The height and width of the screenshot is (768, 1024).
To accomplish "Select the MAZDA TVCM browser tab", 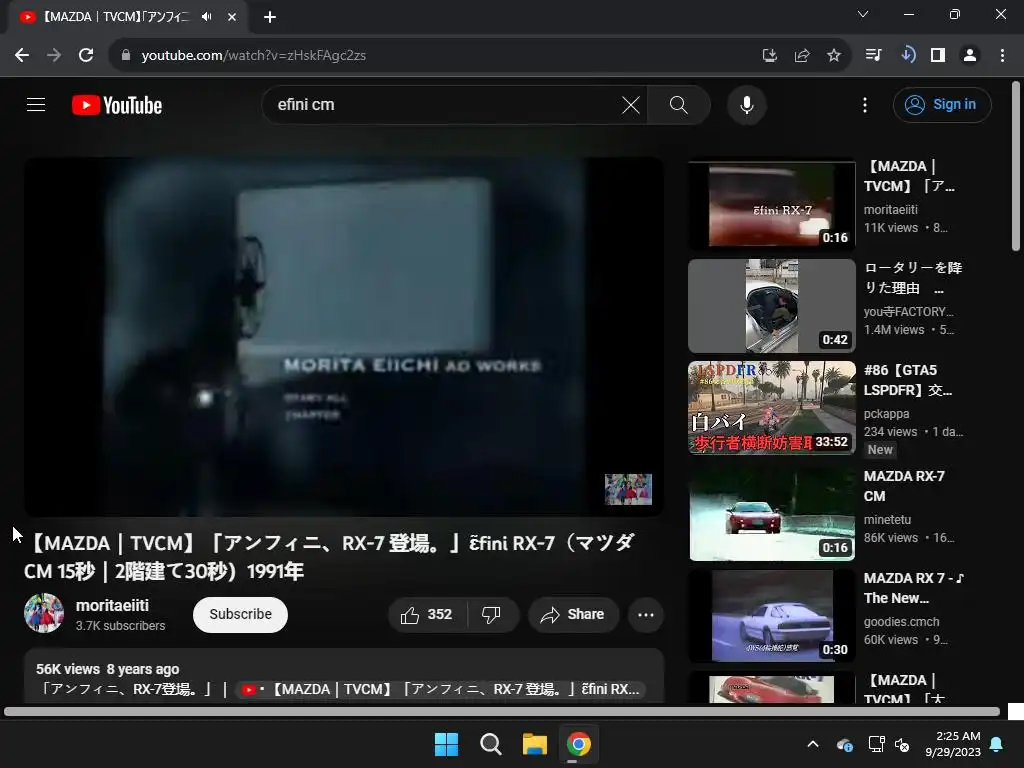I will click(x=128, y=17).
